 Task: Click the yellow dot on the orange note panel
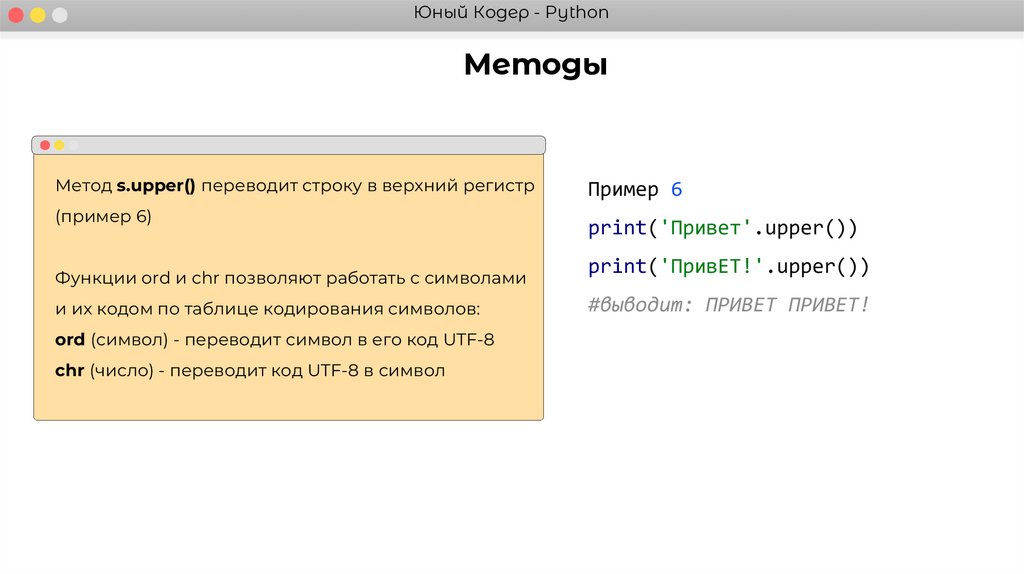59,145
